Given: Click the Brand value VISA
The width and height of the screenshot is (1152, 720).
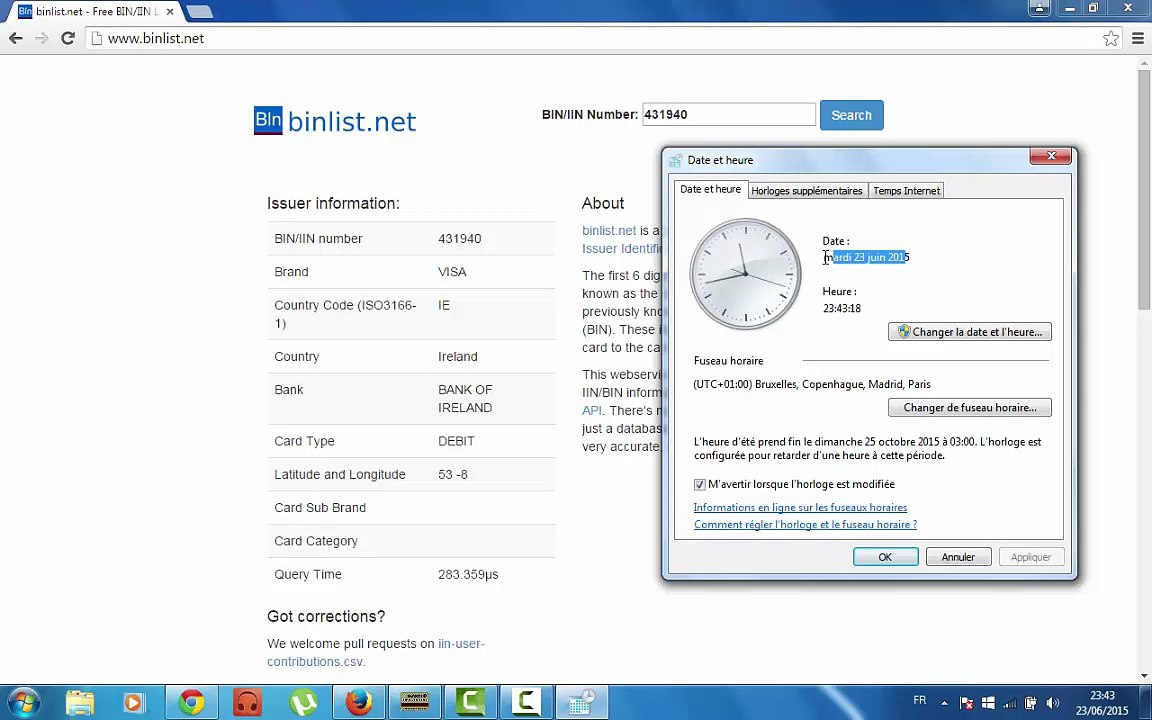Looking at the screenshot, I should pos(452,272).
